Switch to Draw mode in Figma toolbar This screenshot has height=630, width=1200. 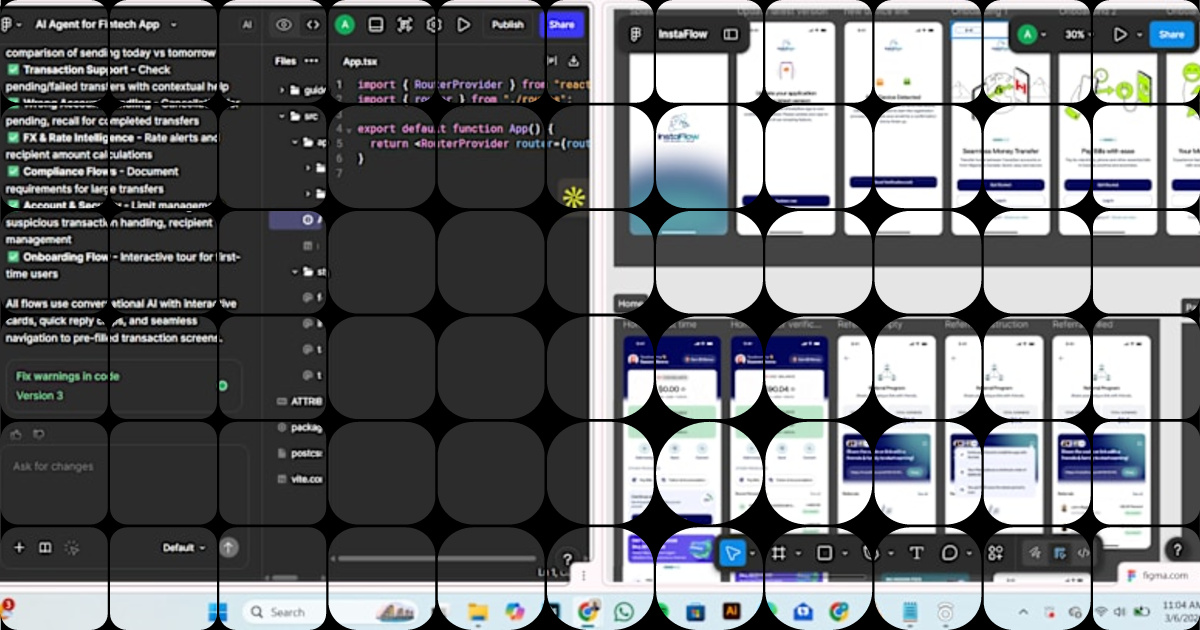(x=1033, y=553)
